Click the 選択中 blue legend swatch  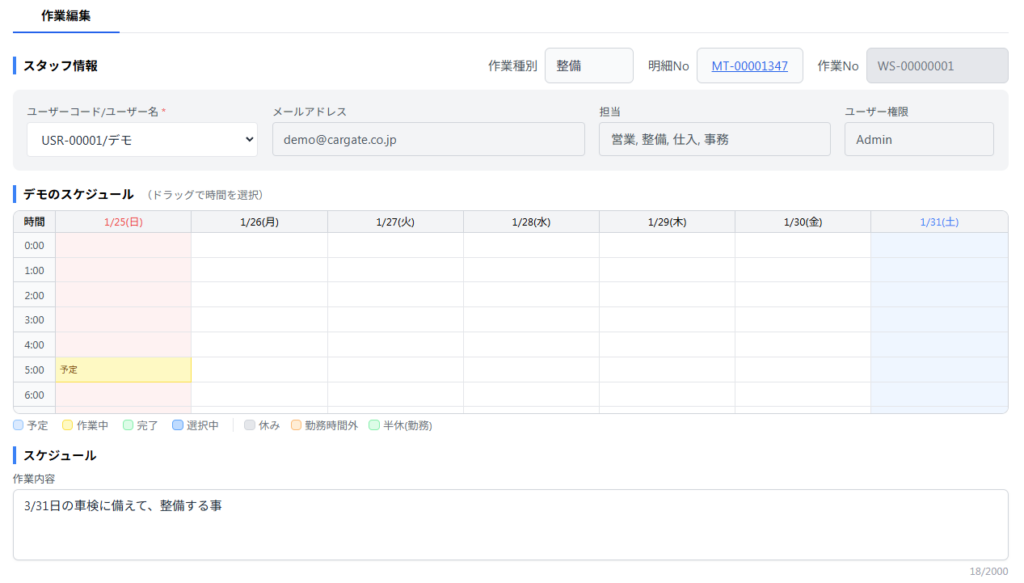click(x=178, y=425)
